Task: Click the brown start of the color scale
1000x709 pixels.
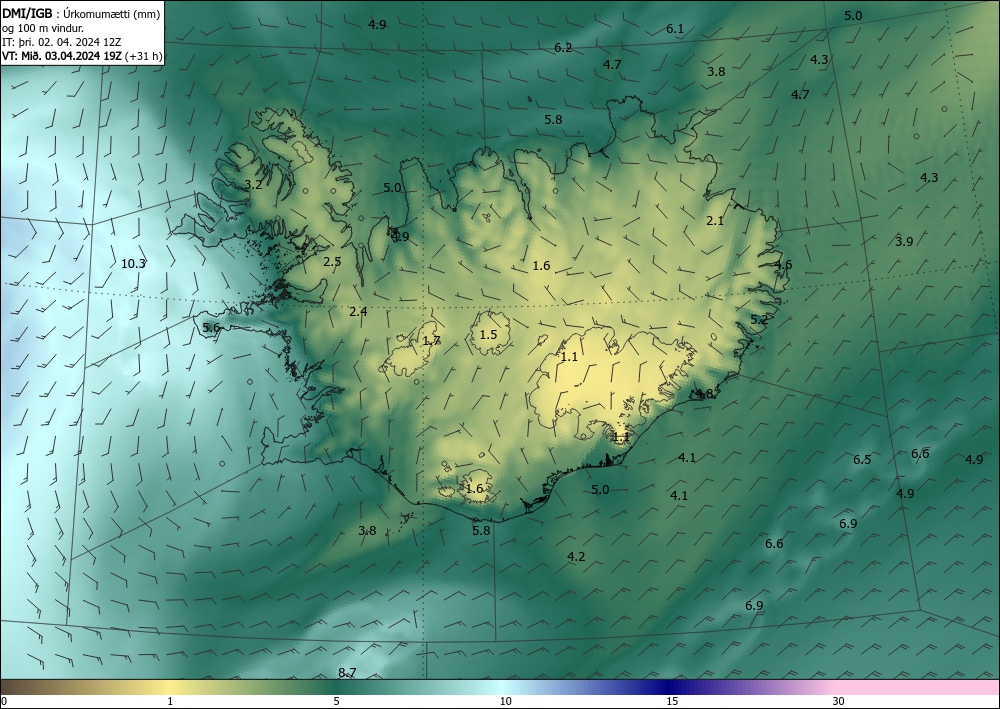Action: (x=26, y=687)
